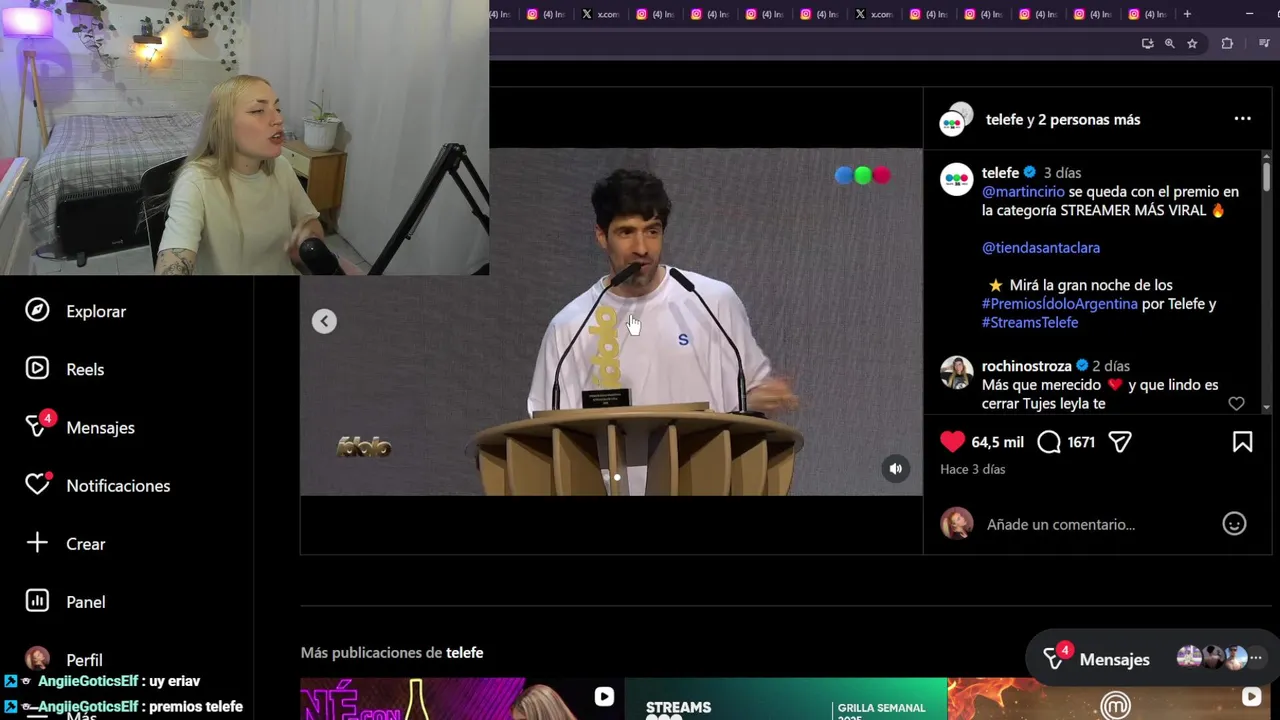Click the Hace 3 días timestamp

pos(973,469)
